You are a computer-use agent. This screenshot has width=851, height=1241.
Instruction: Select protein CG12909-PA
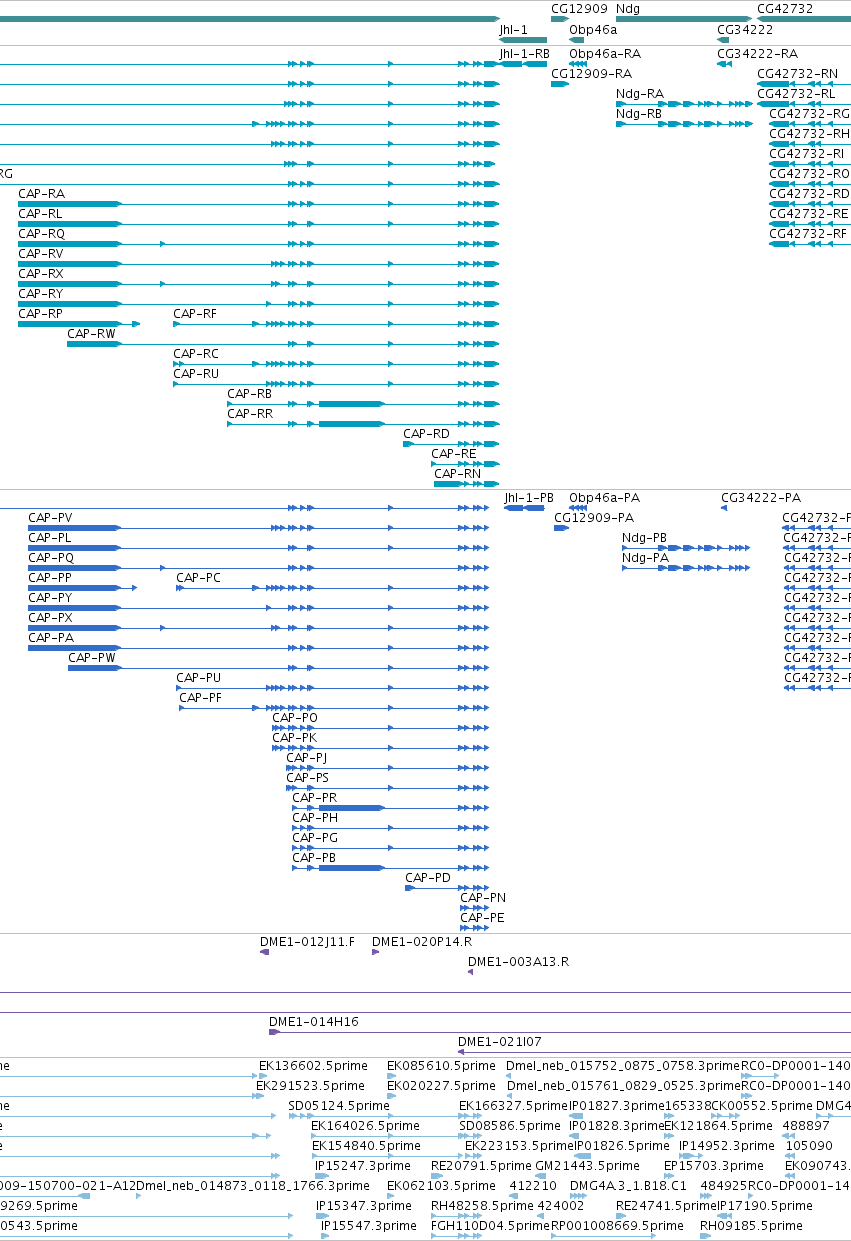click(x=561, y=528)
